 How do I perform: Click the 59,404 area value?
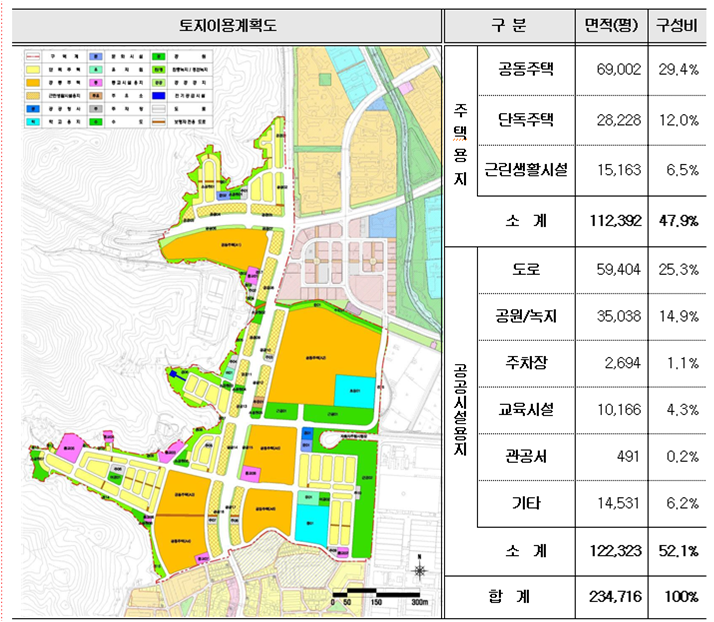pyautogui.click(x=619, y=270)
